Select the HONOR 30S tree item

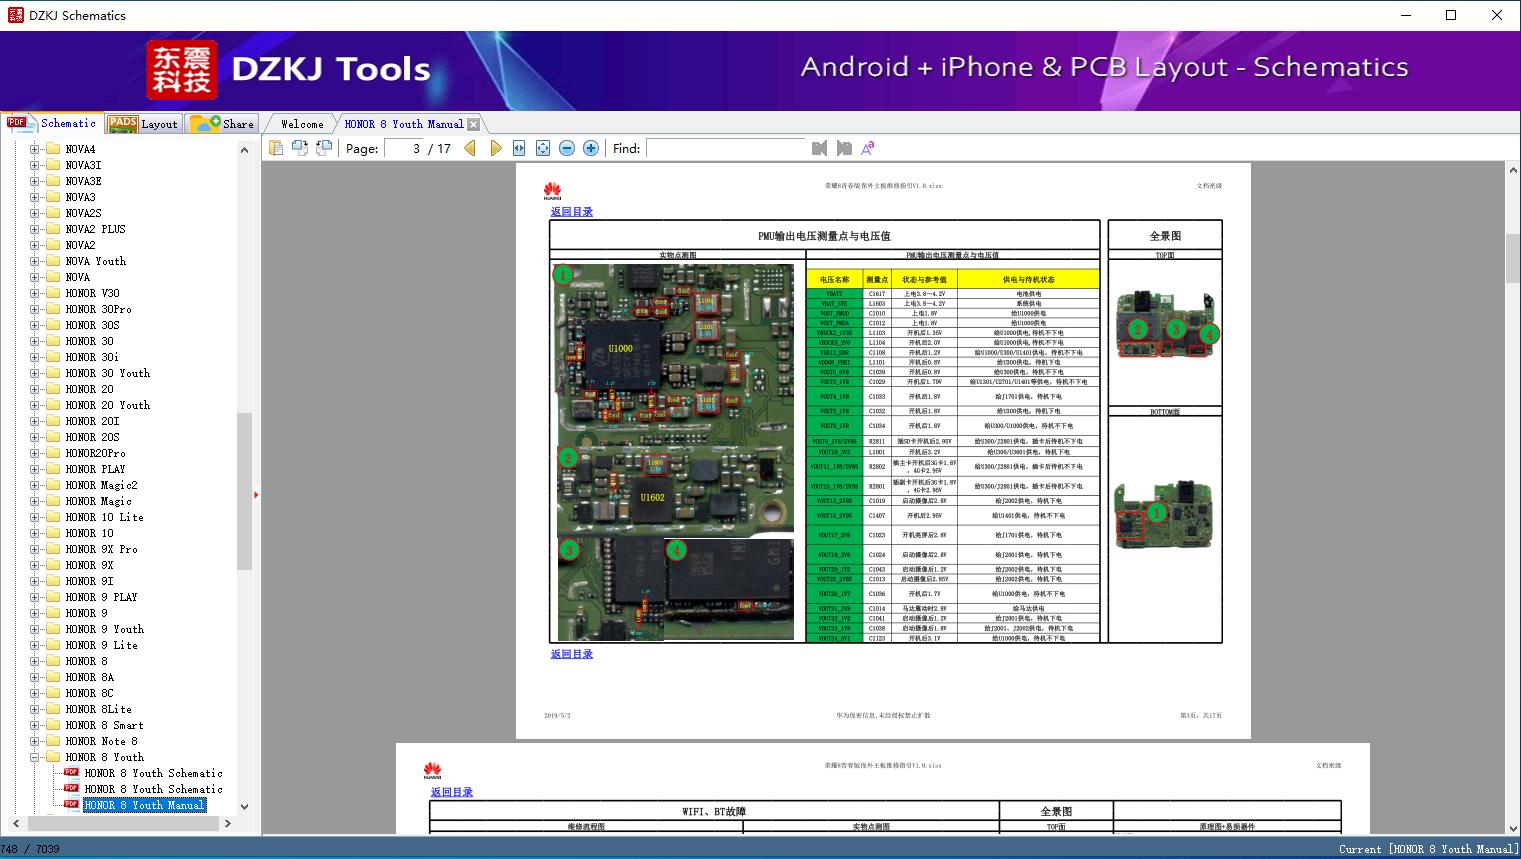92,325
